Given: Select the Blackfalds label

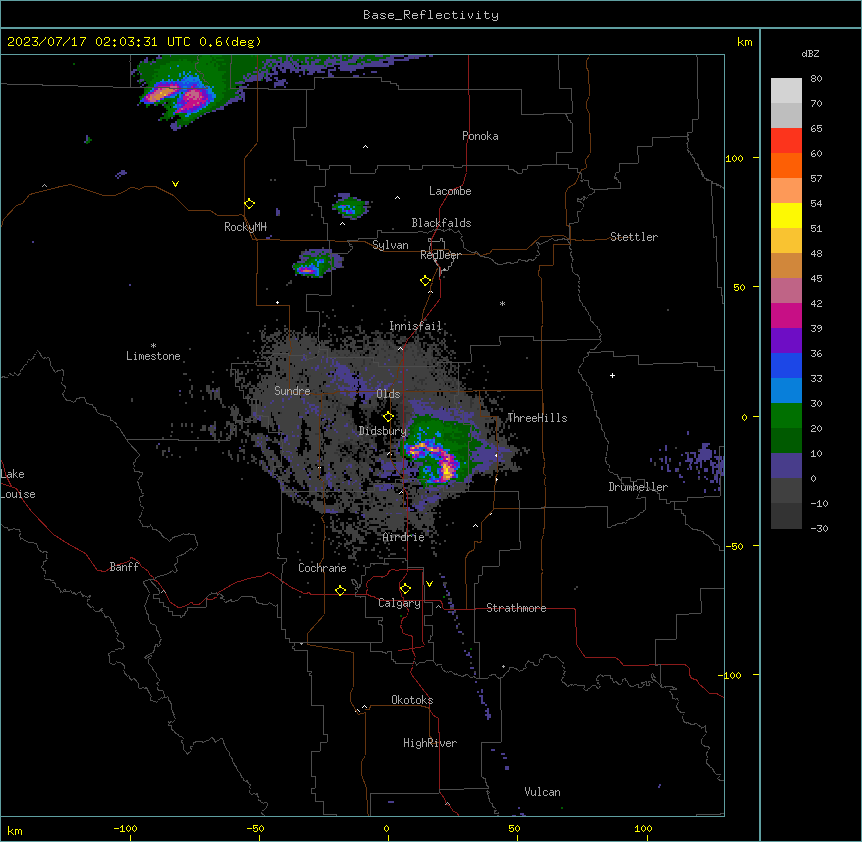Looking at the screenshot, I should (441, 223).
